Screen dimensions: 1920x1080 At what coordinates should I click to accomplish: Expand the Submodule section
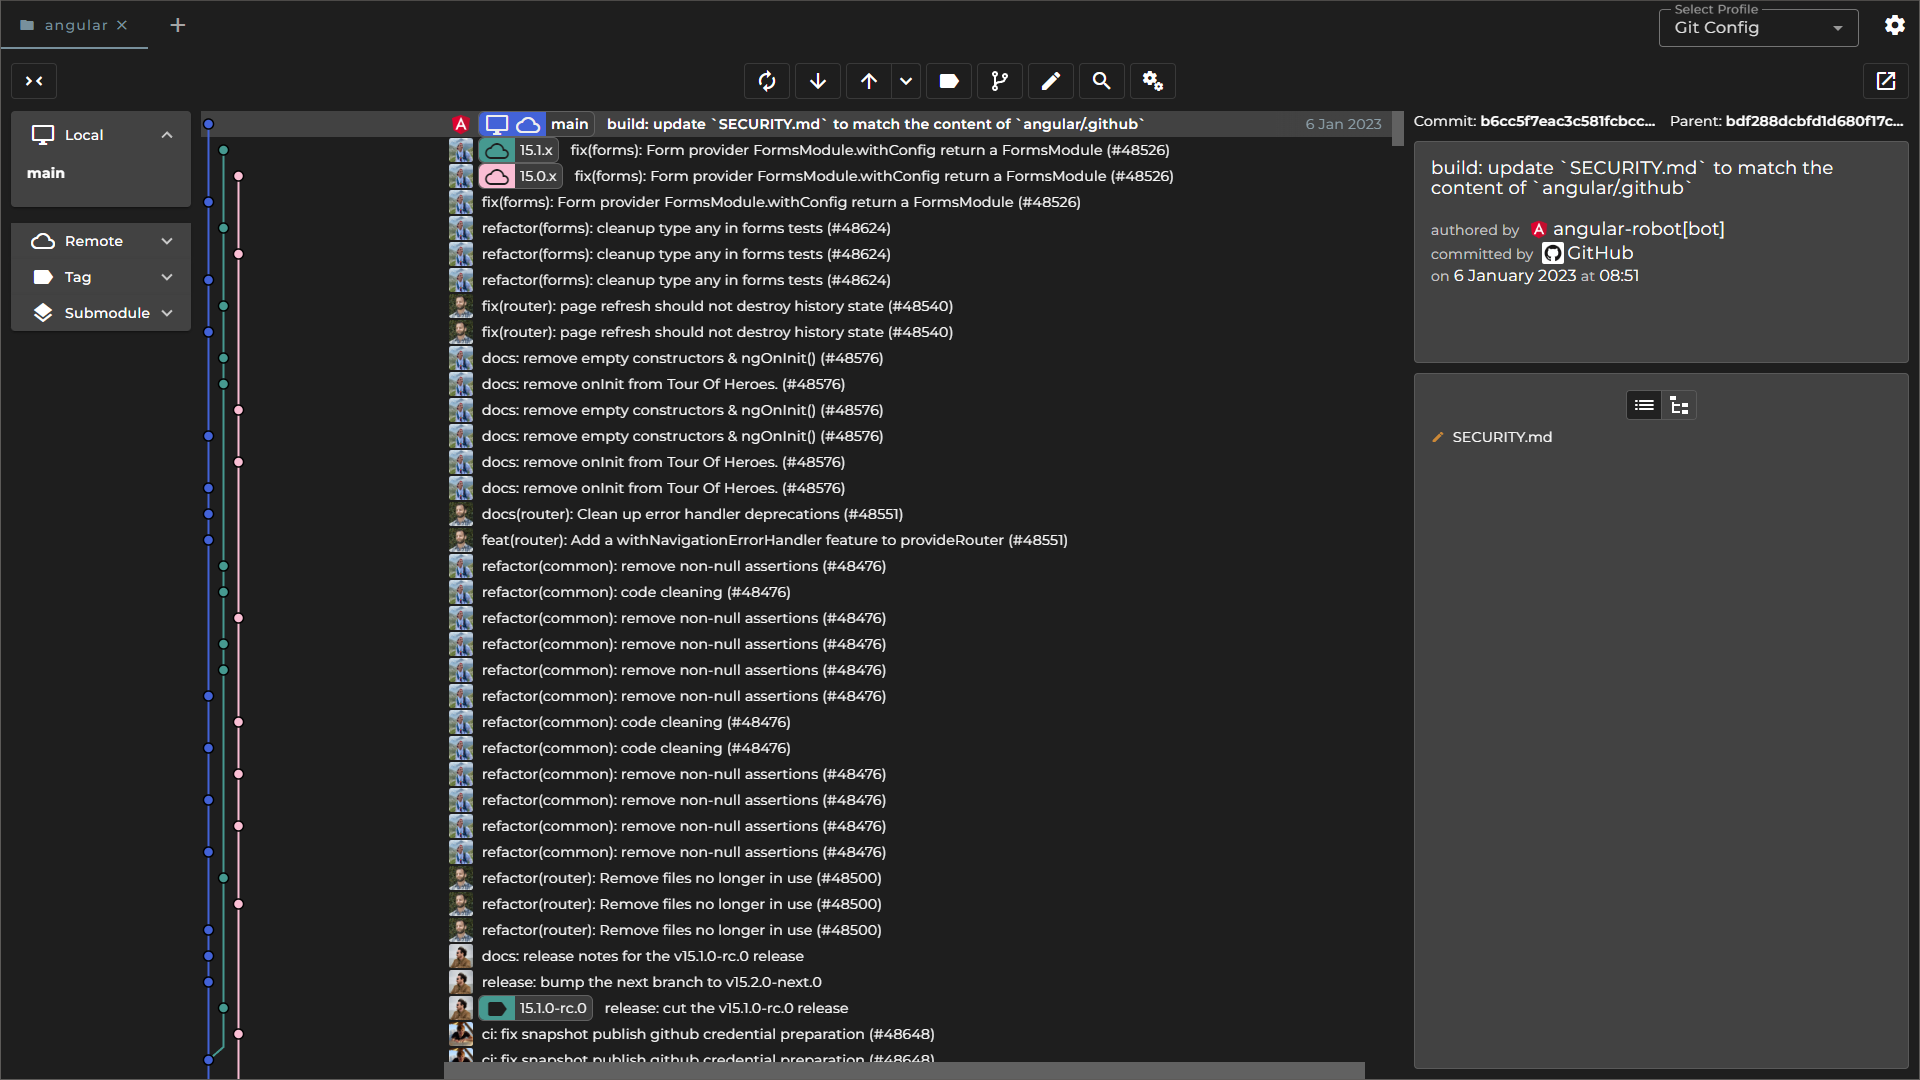(x=167, y=313)
